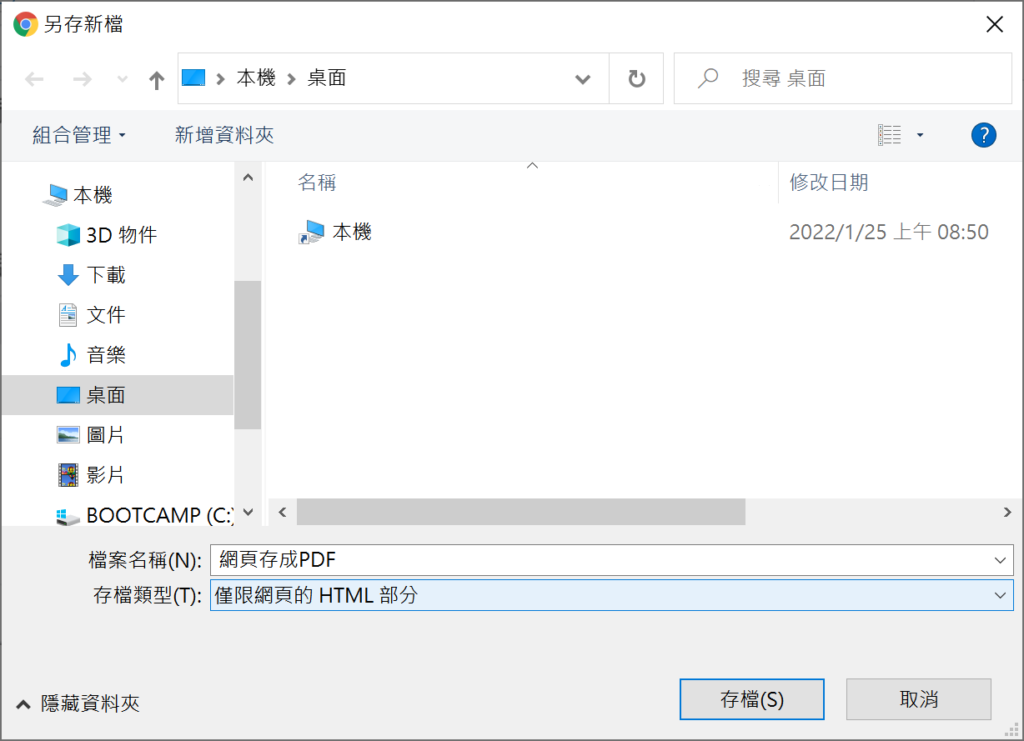Open the 組合管理 menu

click(x=79, y=135)
